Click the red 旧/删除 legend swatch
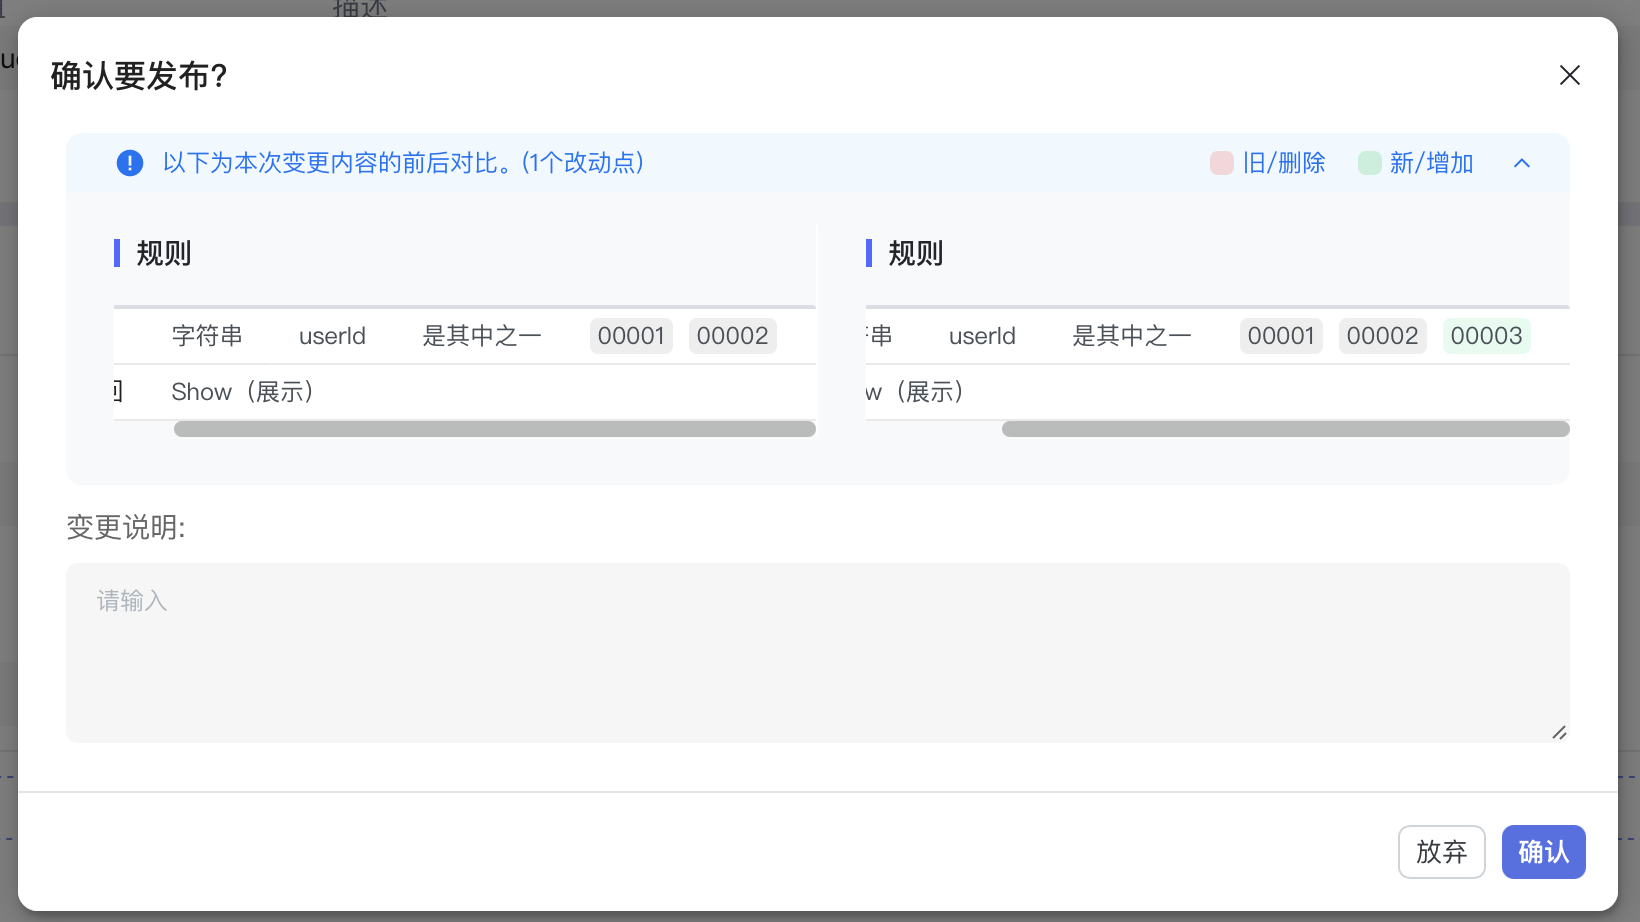1640x922 pixels. (1221, 163)
